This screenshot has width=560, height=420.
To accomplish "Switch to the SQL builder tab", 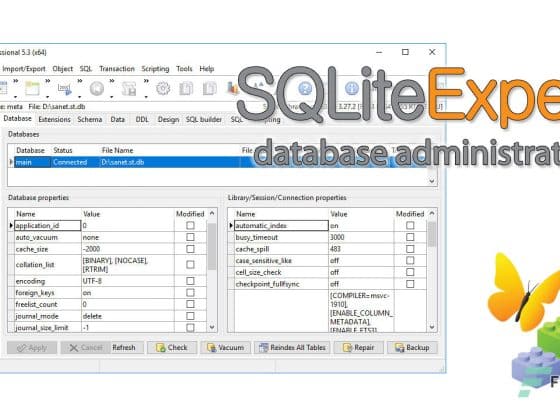I will point(204,119).
